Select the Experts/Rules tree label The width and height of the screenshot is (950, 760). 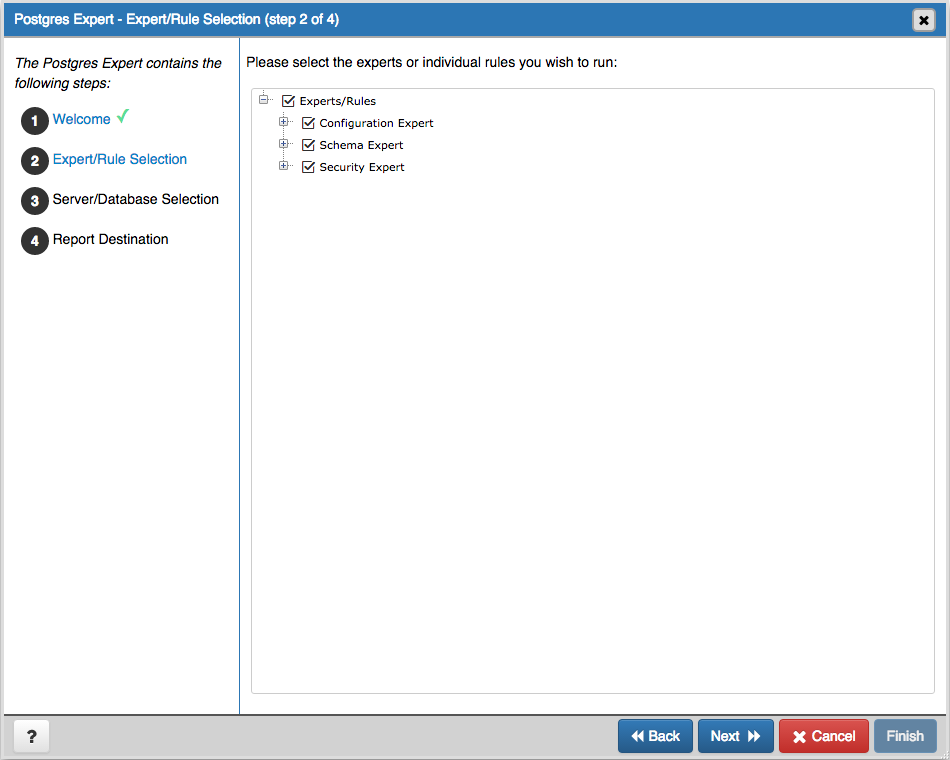tap(337, 101)
